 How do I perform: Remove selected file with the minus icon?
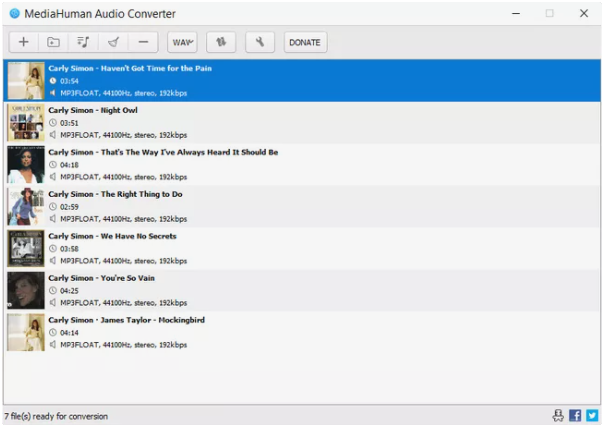pos(143,42)
